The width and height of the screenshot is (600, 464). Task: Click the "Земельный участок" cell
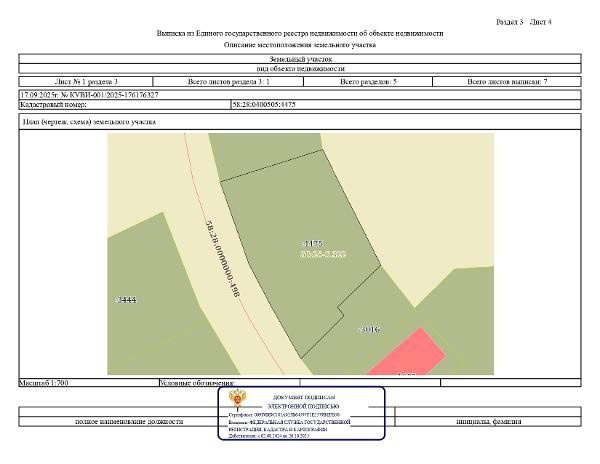300,59
